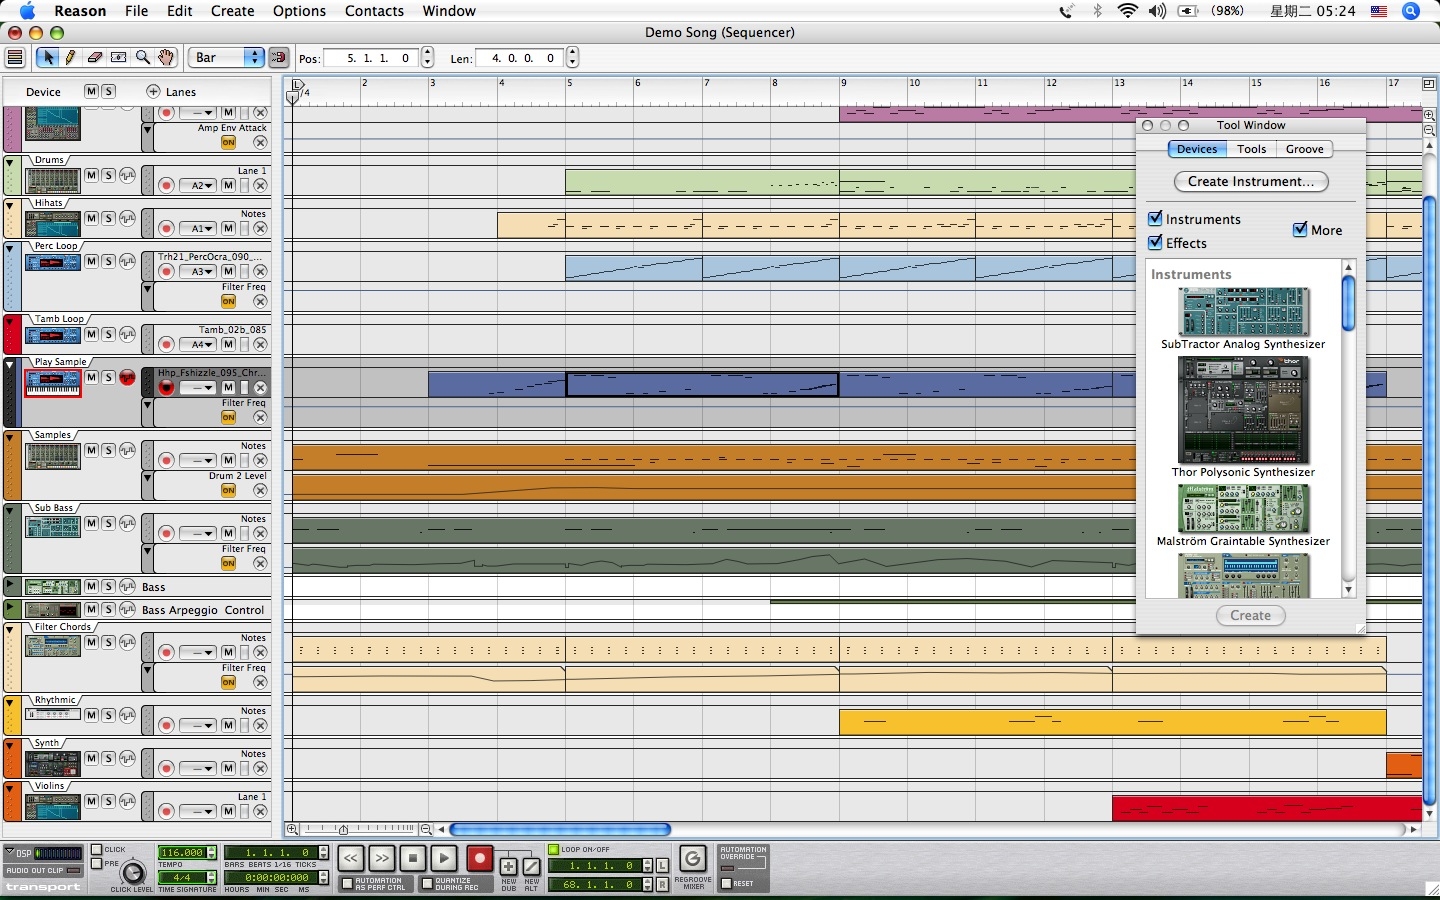Click the 4/4 time signature field

point(182,877)
